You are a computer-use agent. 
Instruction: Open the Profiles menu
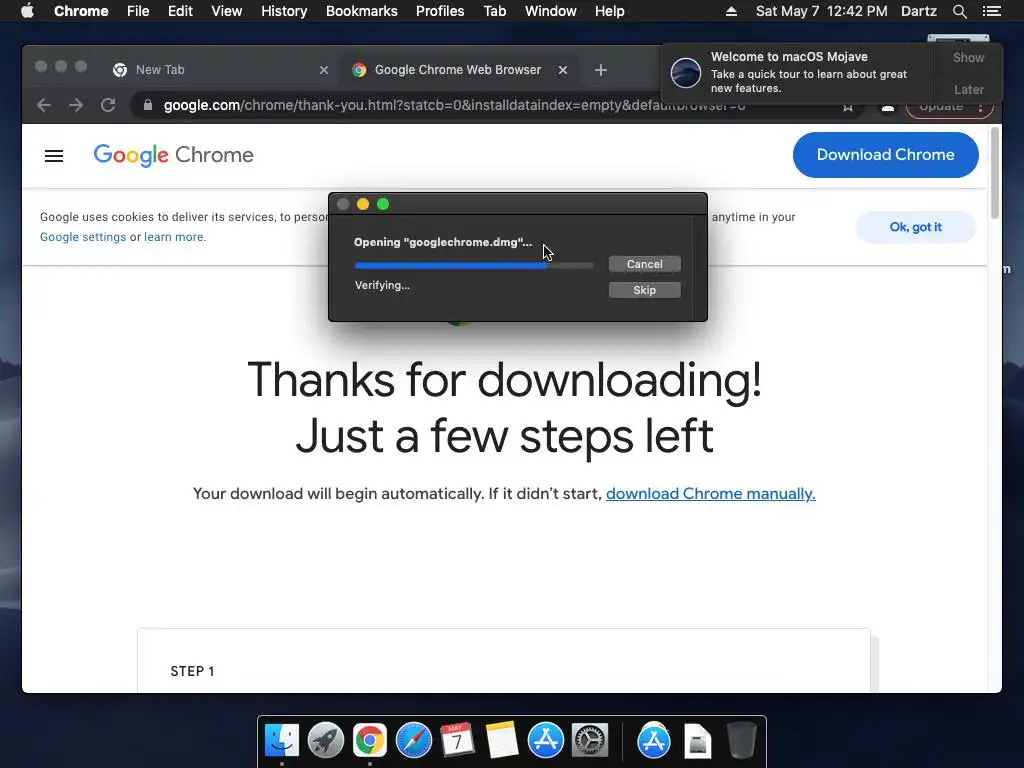(x=440, y=11)
